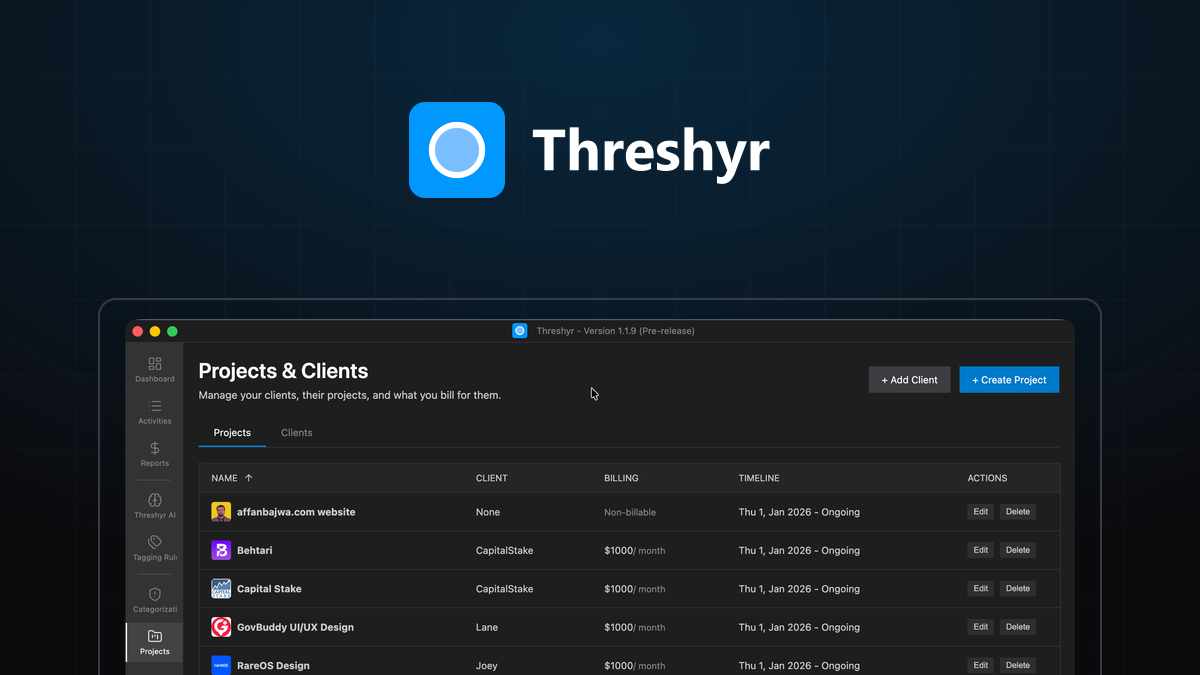
Task: Select the affanbajwa.com website project name
Action: click(x=296, y=512)
